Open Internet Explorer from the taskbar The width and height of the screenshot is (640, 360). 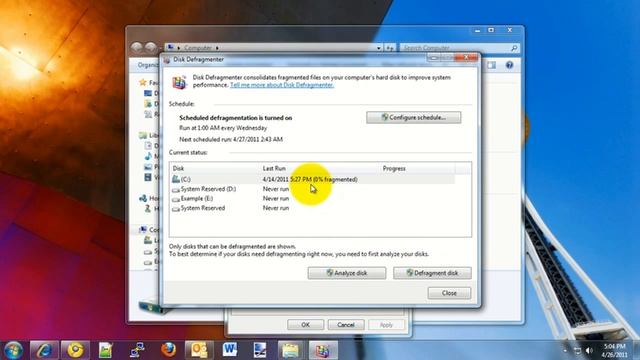pyautogui.click(x=44, y=350)
